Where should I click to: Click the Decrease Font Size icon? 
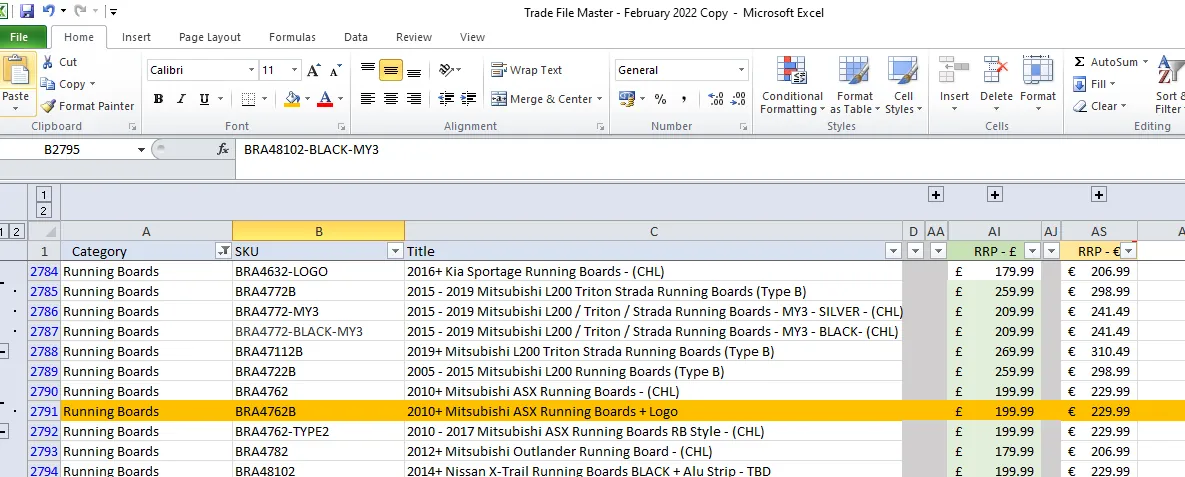pos(336,70)
